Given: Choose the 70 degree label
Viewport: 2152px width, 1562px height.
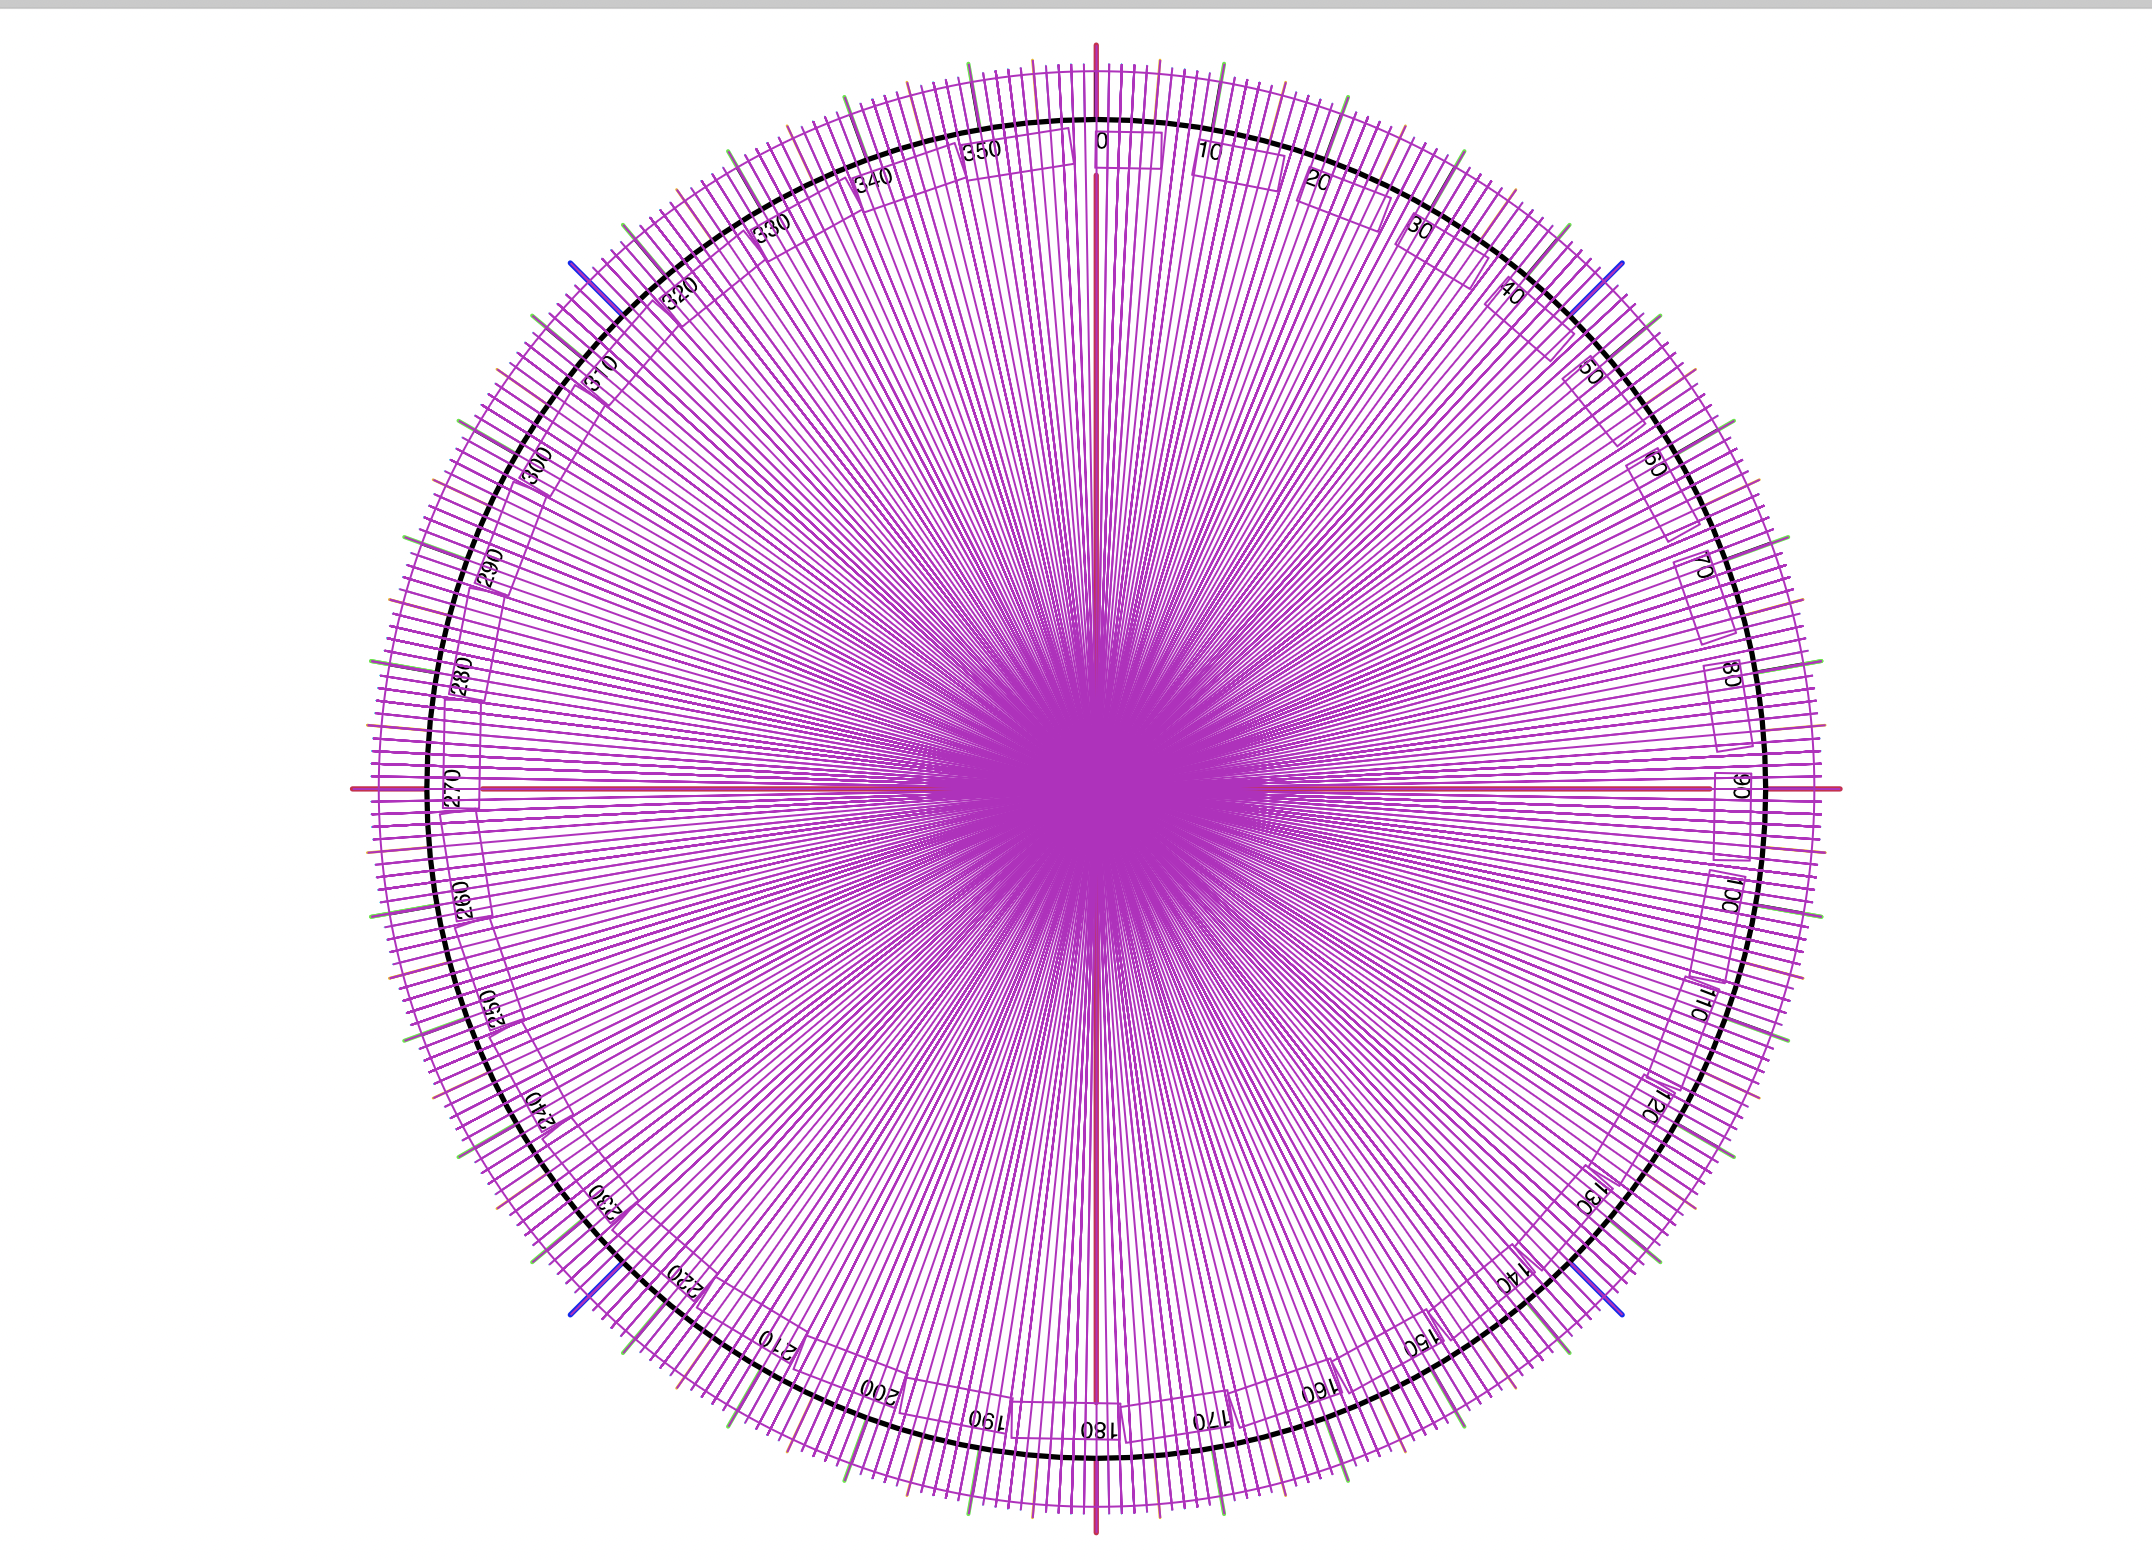Looking at the screenshot, I should coord(1704,568).
